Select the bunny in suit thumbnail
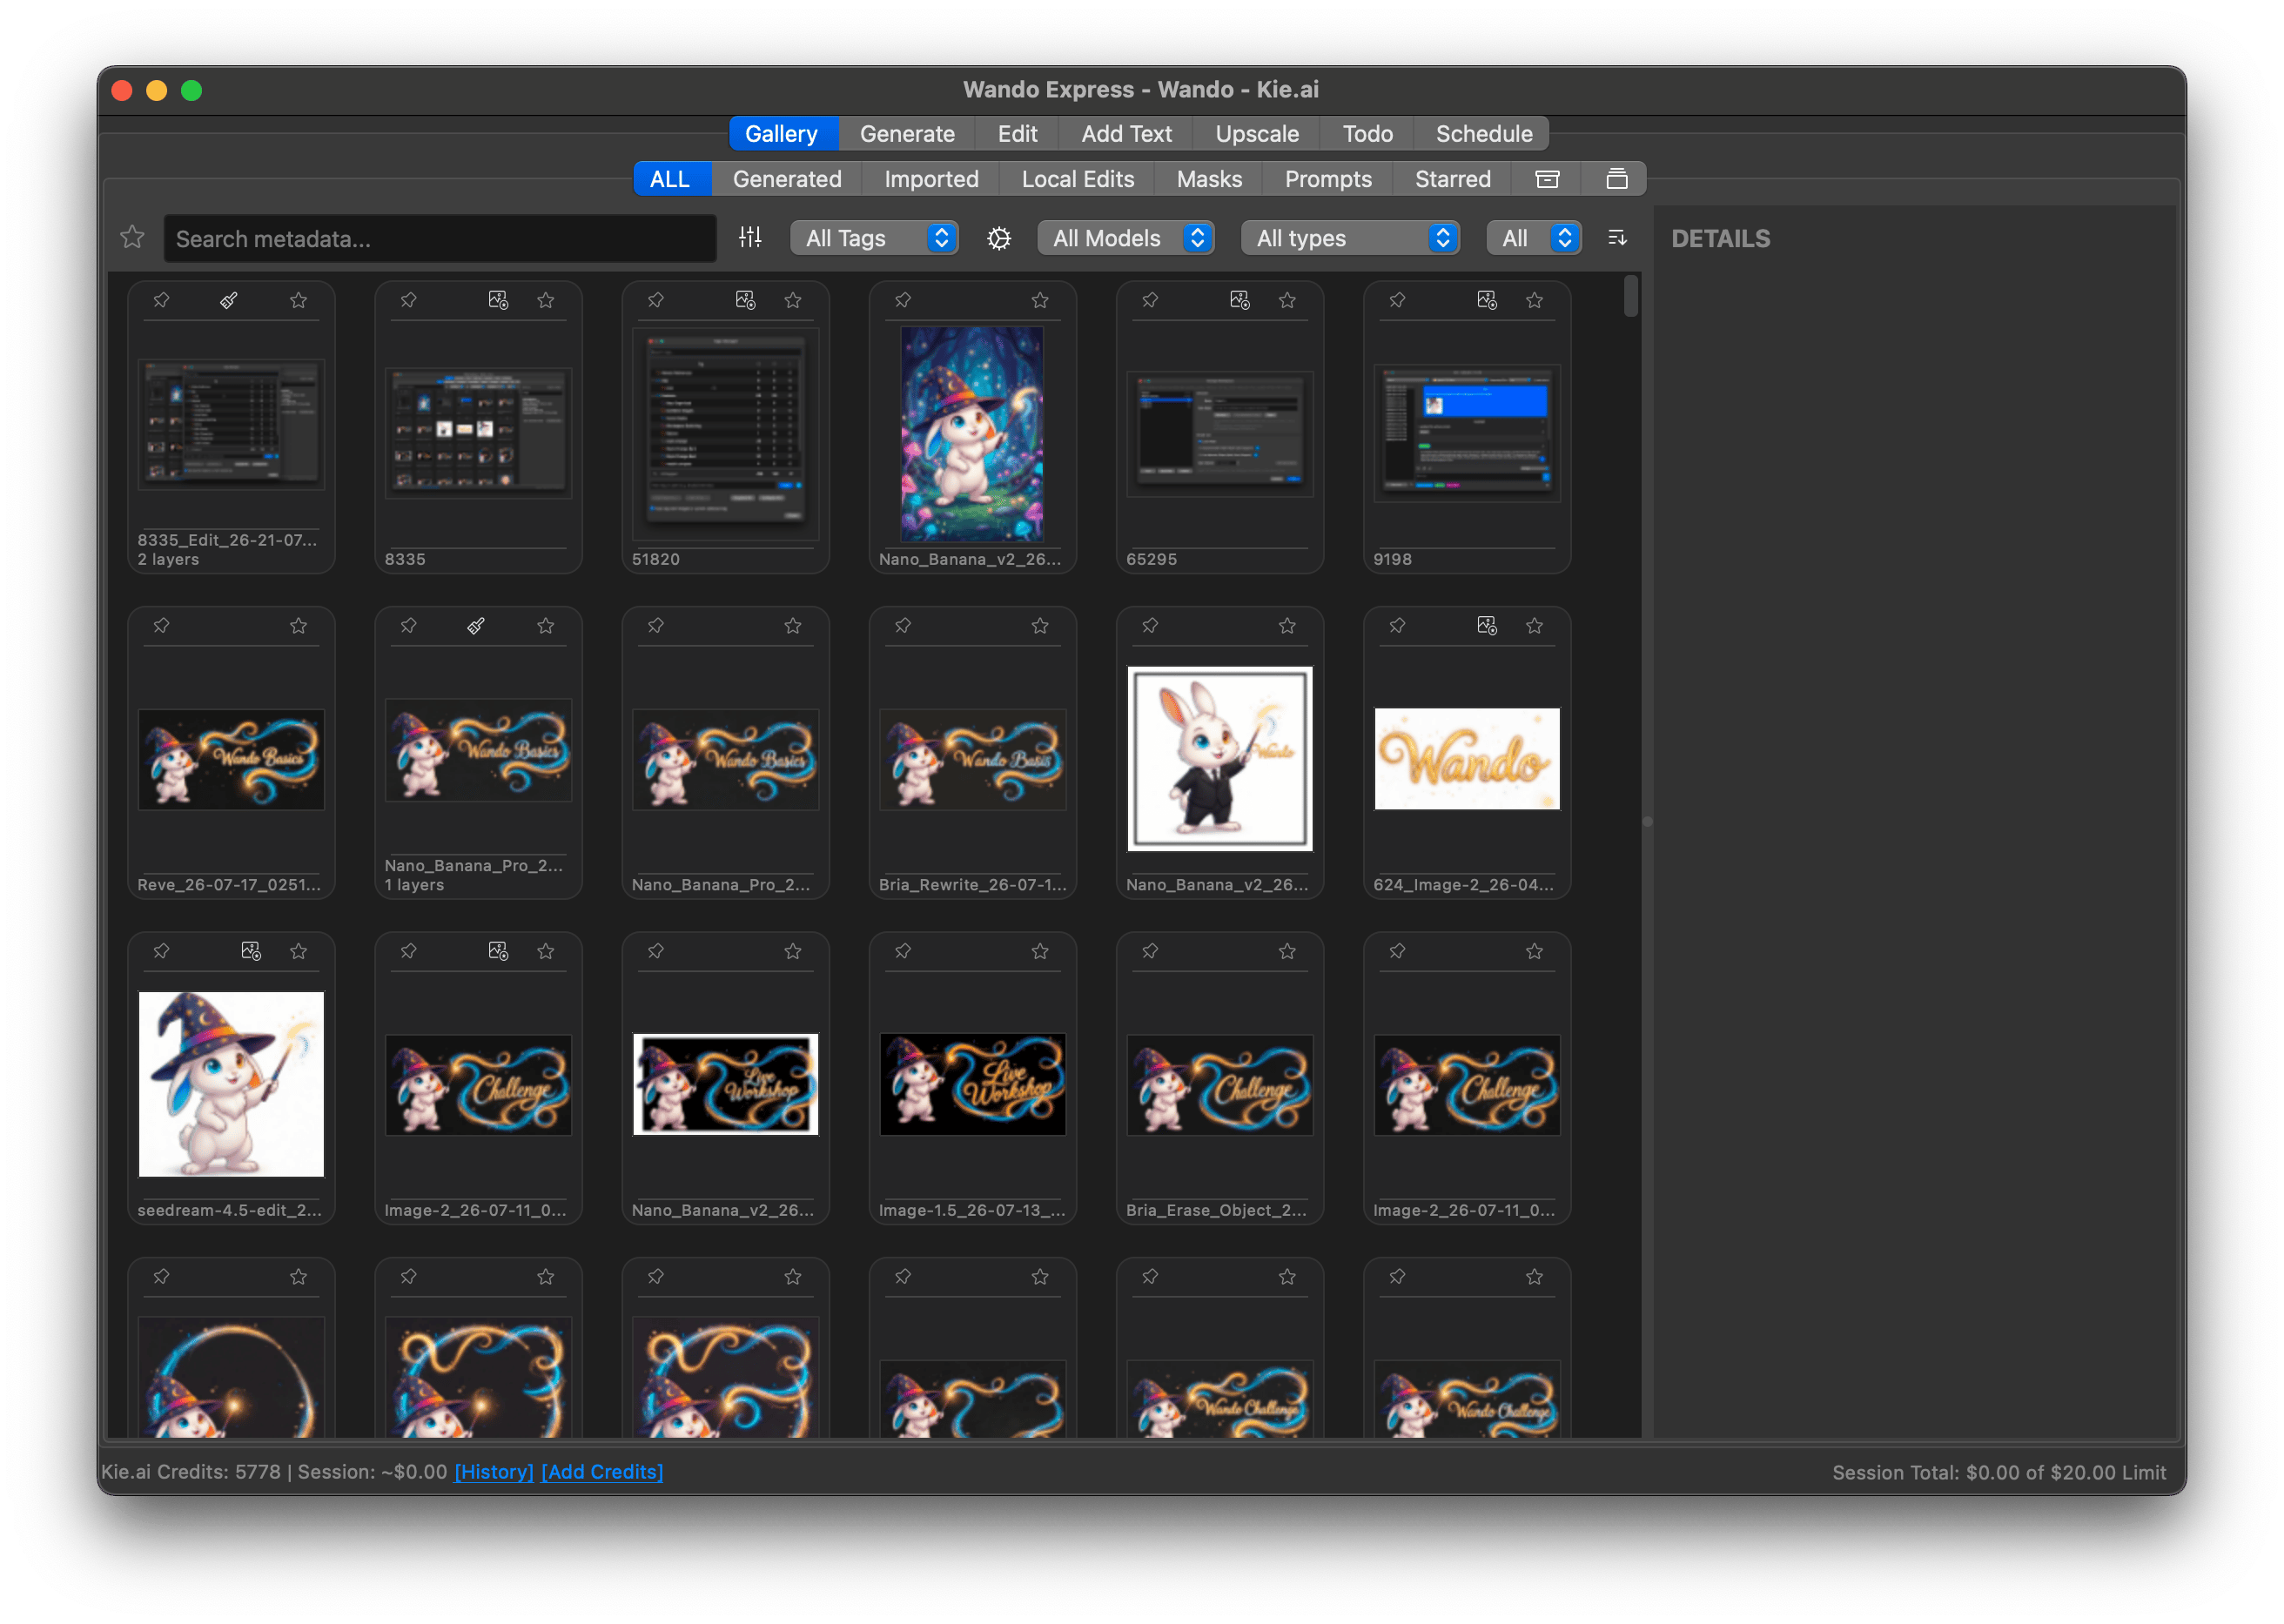 point(1219,759)
